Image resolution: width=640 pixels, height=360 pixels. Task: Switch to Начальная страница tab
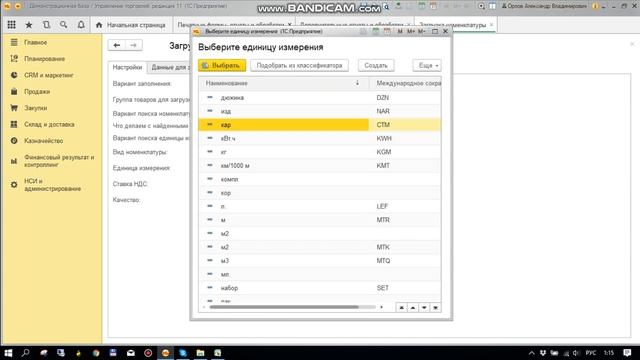pos(131,25)
